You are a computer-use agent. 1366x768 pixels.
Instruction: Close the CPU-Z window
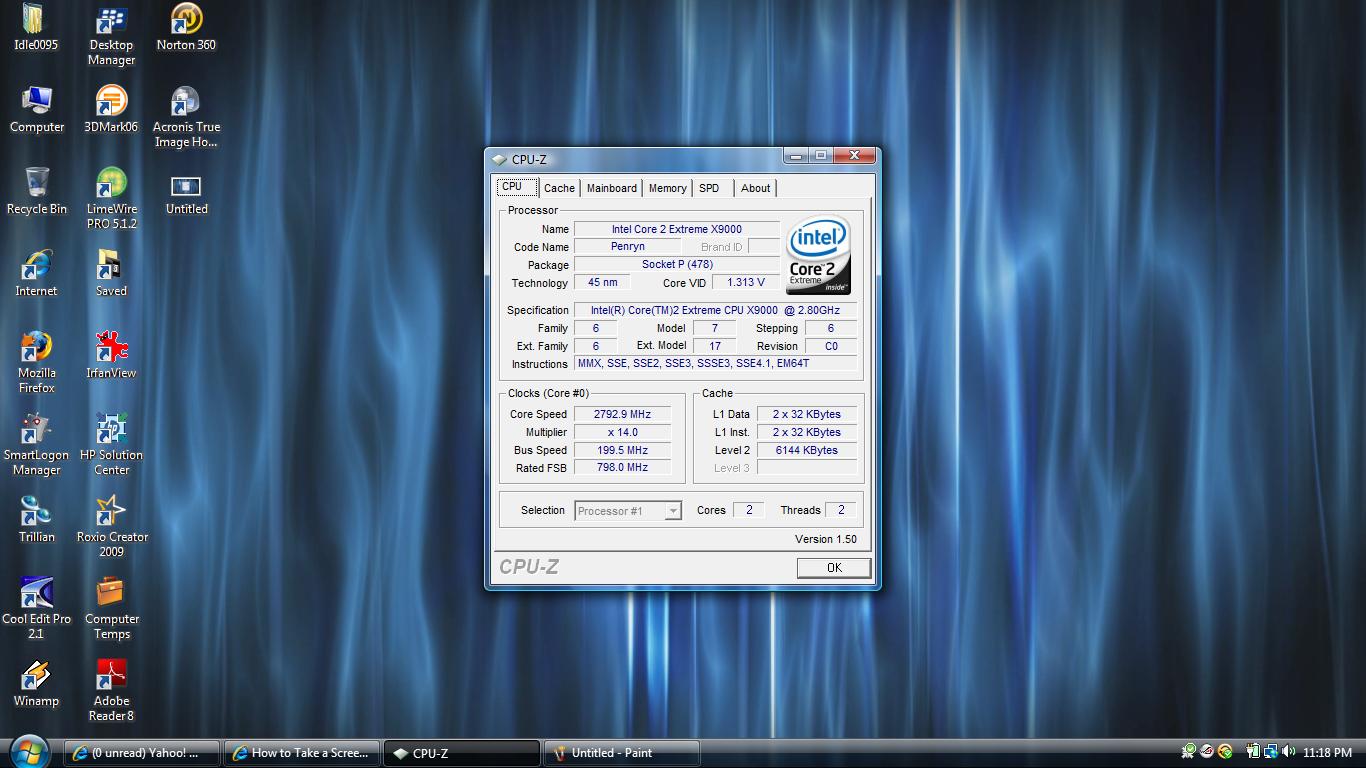[854, 156]
